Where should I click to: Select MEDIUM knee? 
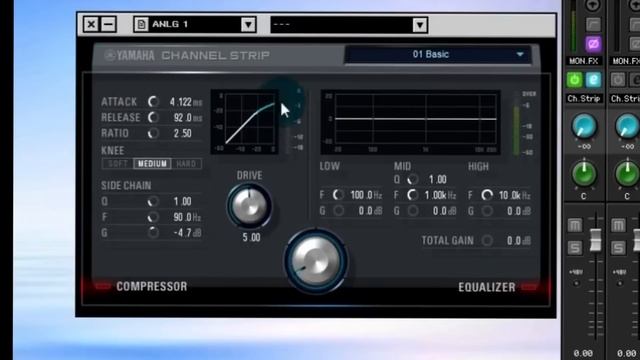pyautogui.click(x=152, y=164)
